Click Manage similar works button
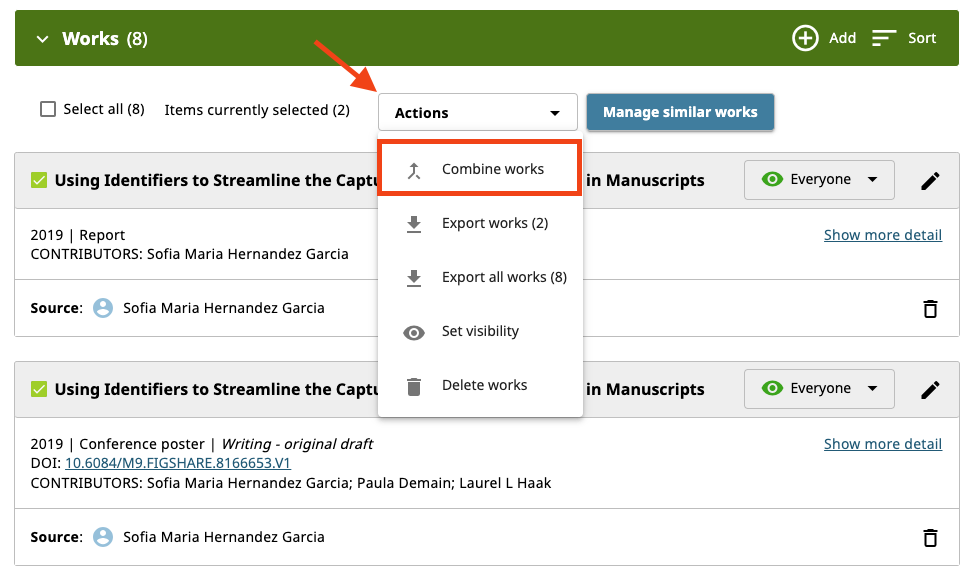Viewport: 973px width, 578px height. pyautogui.click(x=680, y=112)
